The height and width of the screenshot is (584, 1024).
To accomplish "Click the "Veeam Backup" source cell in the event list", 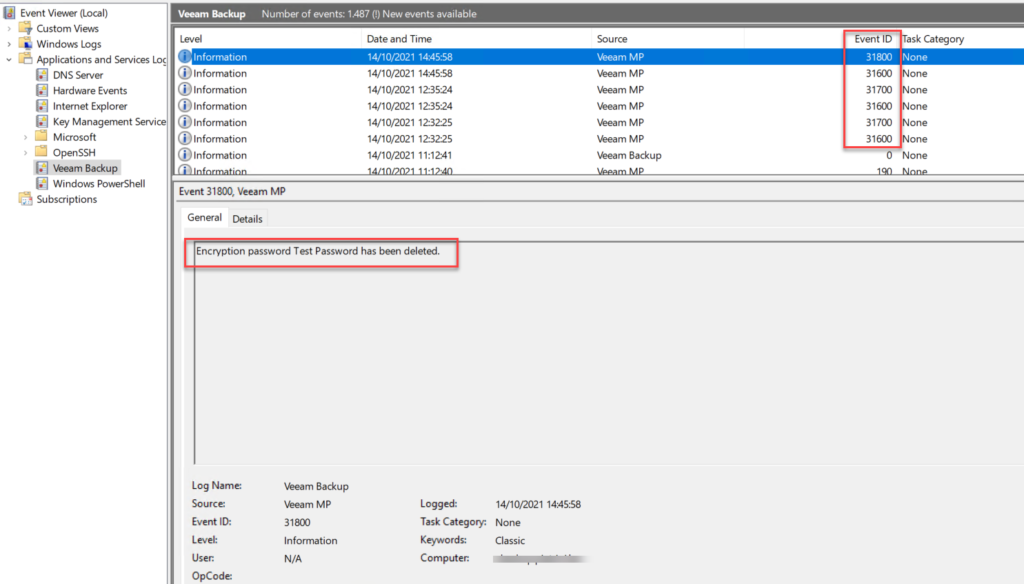I will click(x=629, y=155).
